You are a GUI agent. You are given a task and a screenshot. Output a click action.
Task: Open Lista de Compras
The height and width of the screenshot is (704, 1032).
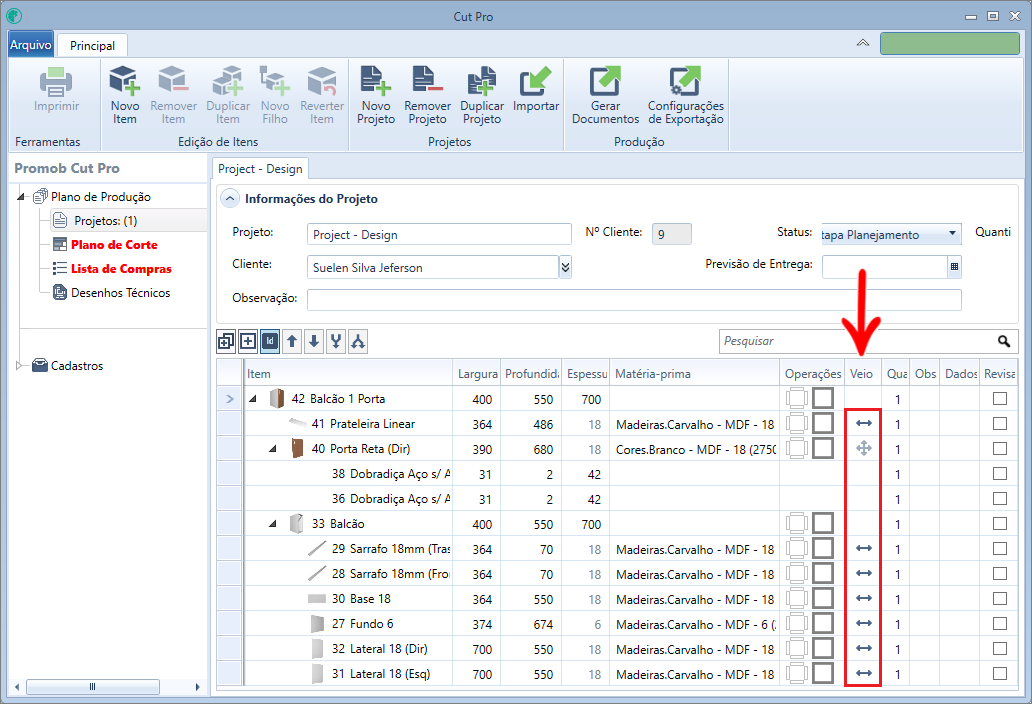coord(121,268)
